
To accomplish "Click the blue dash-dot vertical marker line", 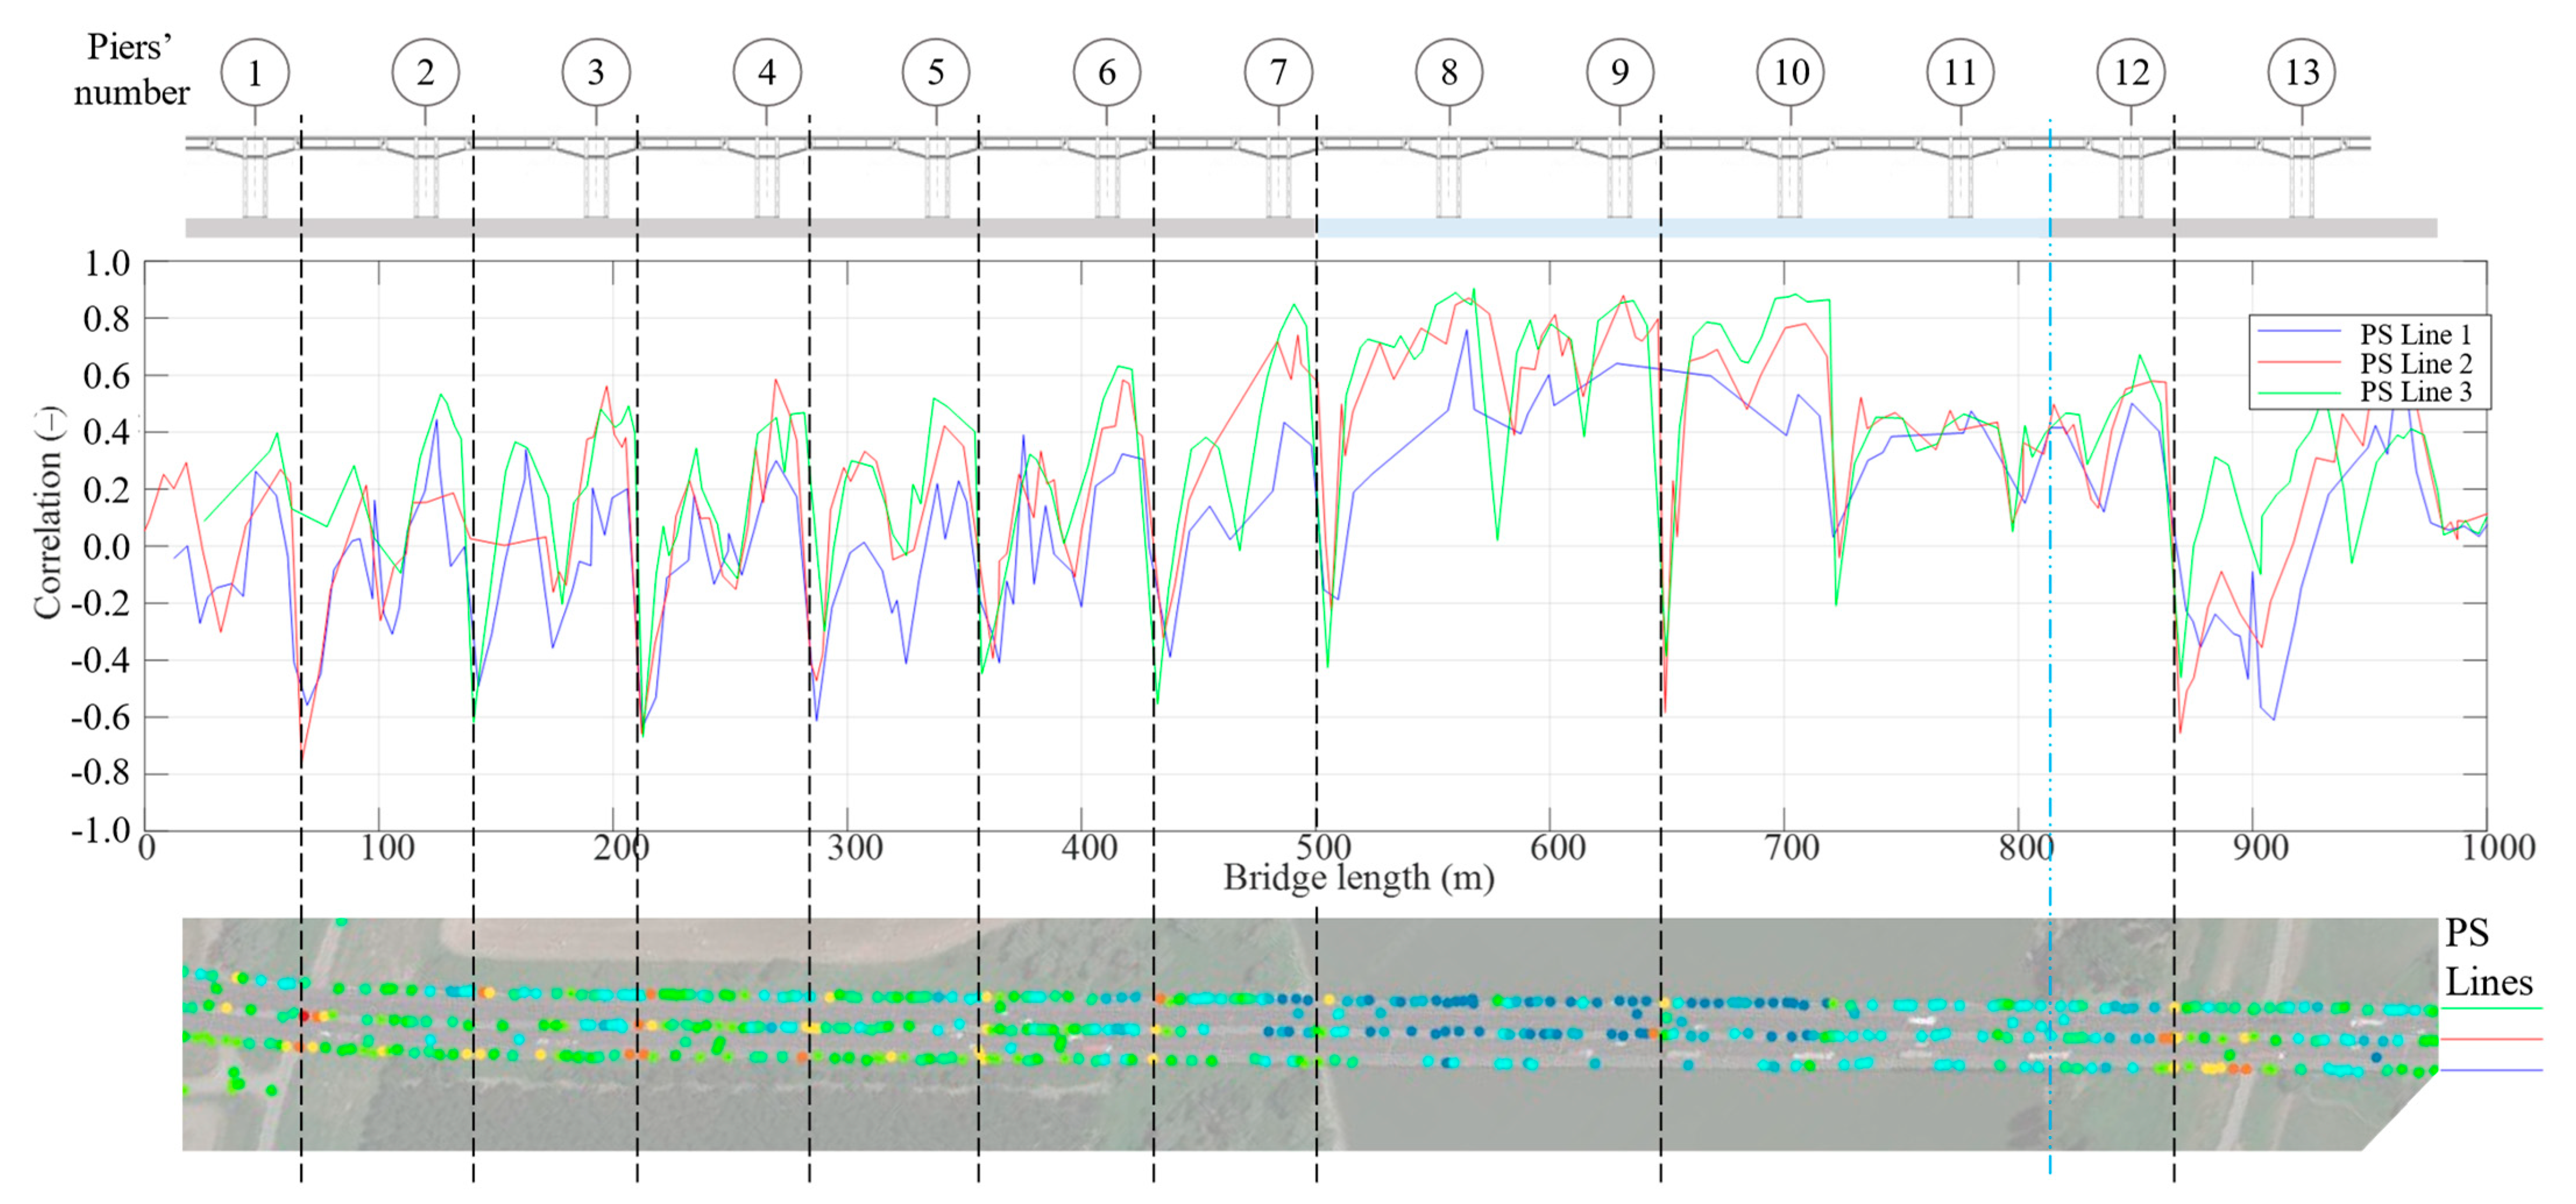I will (x=2051, y=600).
